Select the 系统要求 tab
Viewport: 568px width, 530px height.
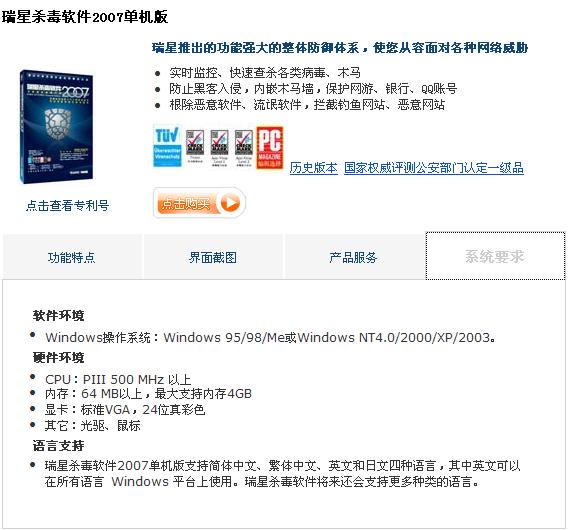pos(495,256)
